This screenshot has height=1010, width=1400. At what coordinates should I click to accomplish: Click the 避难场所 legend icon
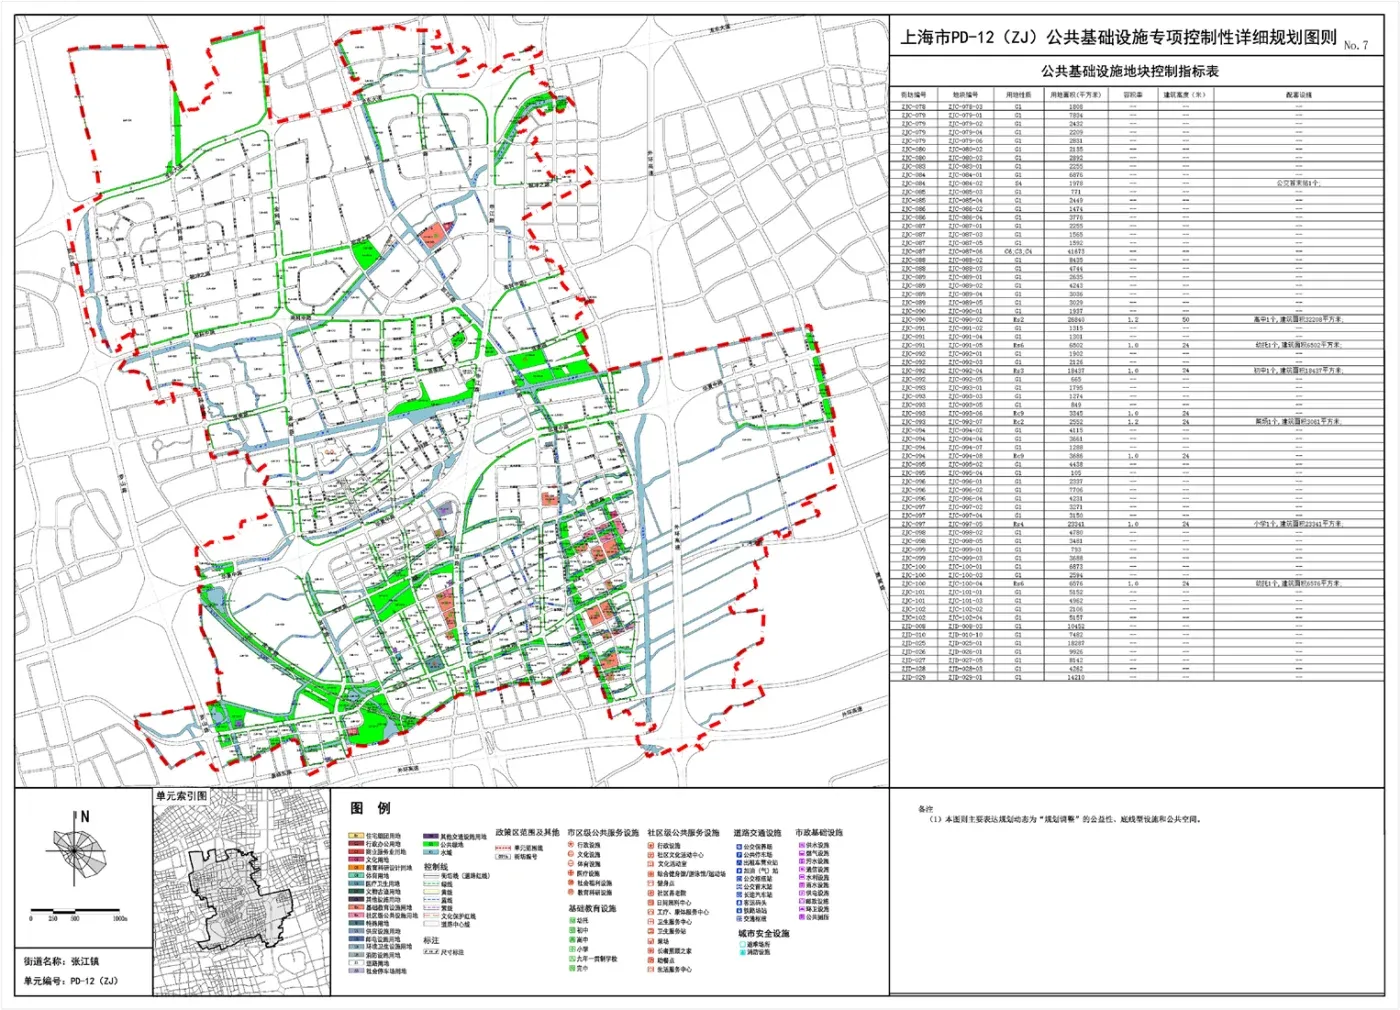click(741, 944)
